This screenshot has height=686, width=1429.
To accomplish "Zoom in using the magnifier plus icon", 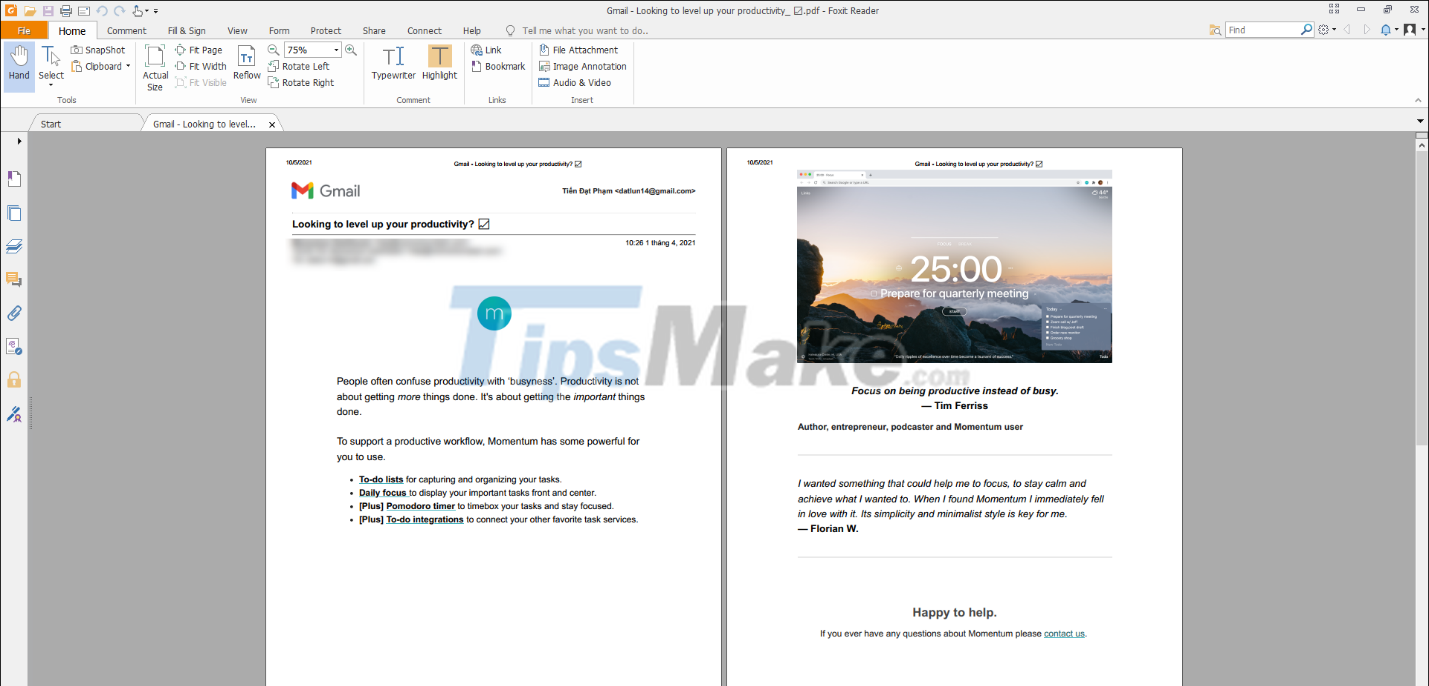I will point(351,49).
